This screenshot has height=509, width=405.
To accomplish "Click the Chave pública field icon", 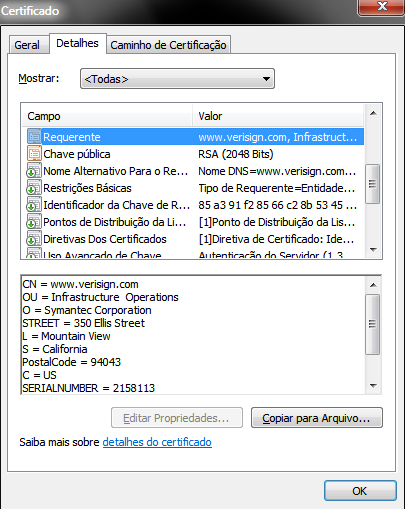I will click(x=34, y=154).
